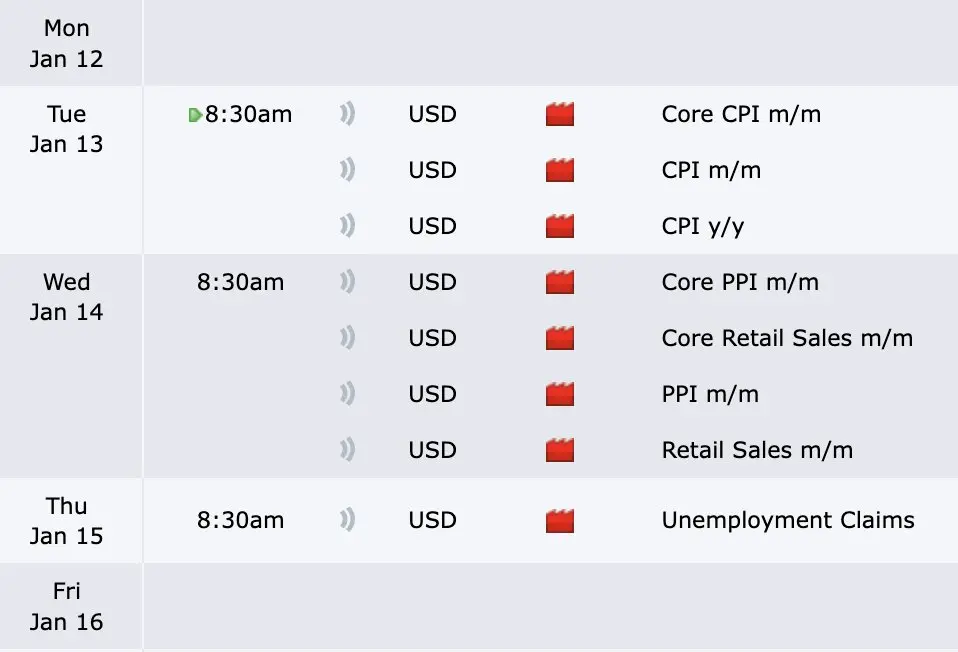Open the CPI y/y event link

pos(703,227)
